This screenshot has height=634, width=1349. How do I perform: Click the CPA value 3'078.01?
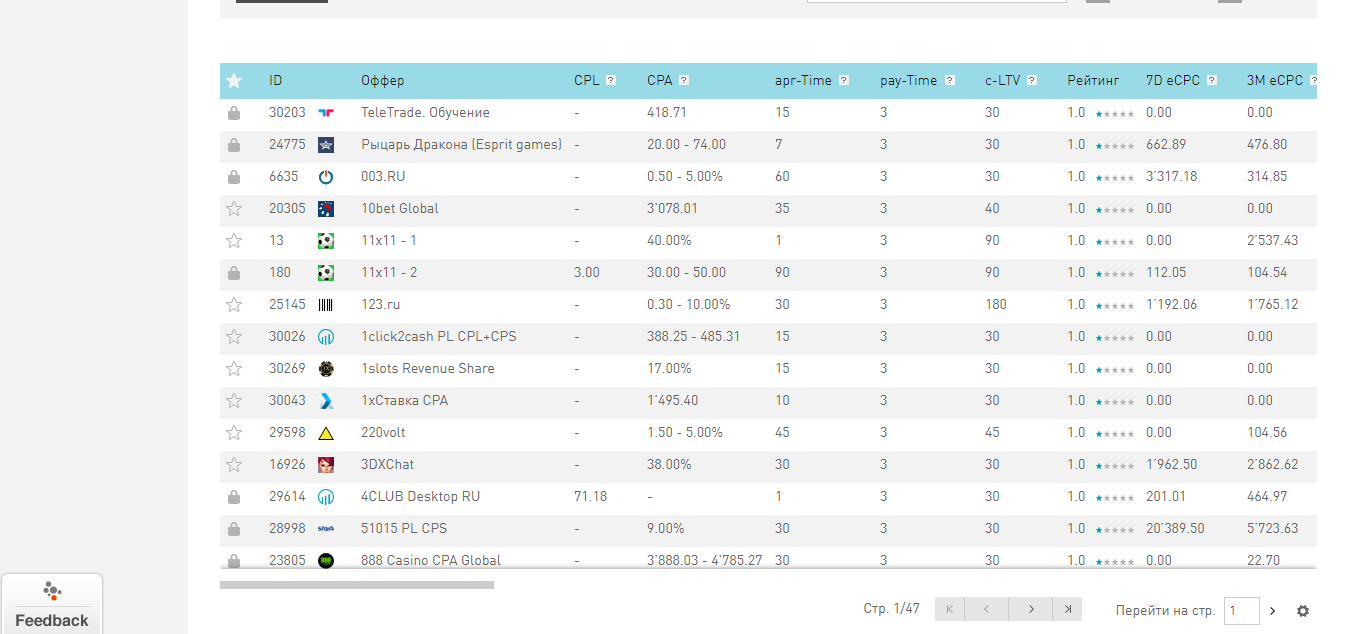coord(672,209)
